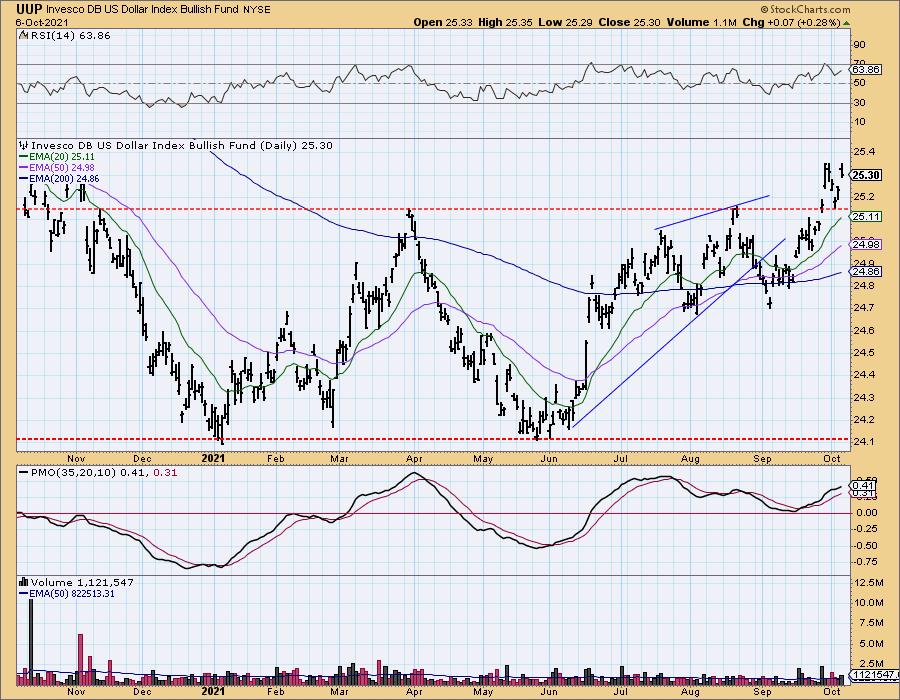Click the Volume 1.1M header value
This screenshot has width=900, height=700.
[x=701, y=22]
